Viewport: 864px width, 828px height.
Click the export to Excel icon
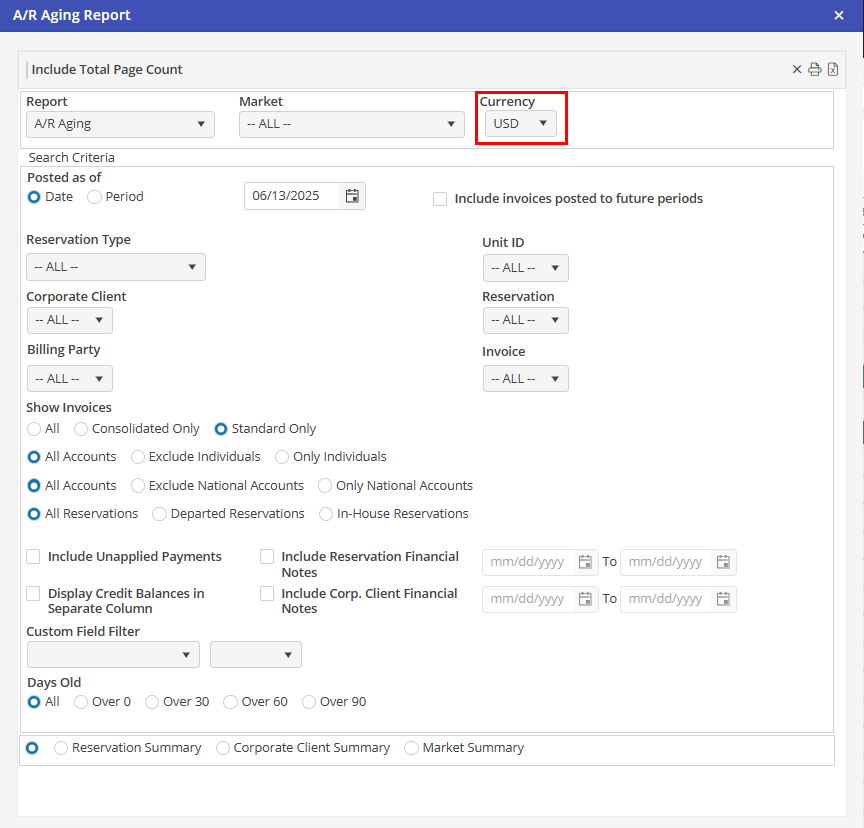coord(833,70)
